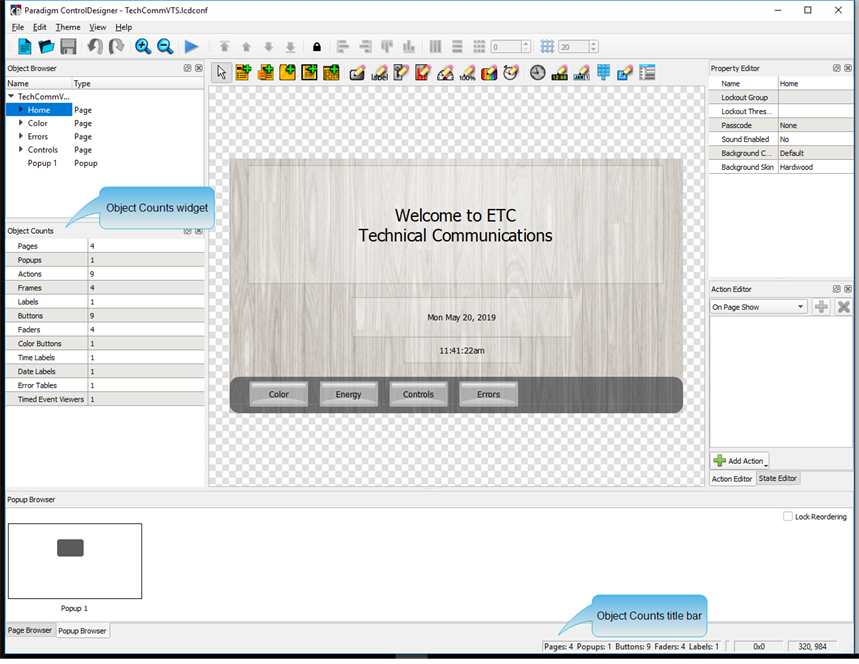The image size is (859, 664).
Task: Select the pointer arrow tool
Action: (221, 72)
